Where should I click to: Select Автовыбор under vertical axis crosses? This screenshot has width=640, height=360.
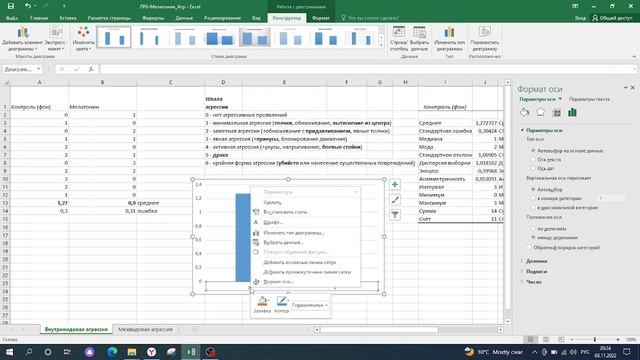coord(533,189)
